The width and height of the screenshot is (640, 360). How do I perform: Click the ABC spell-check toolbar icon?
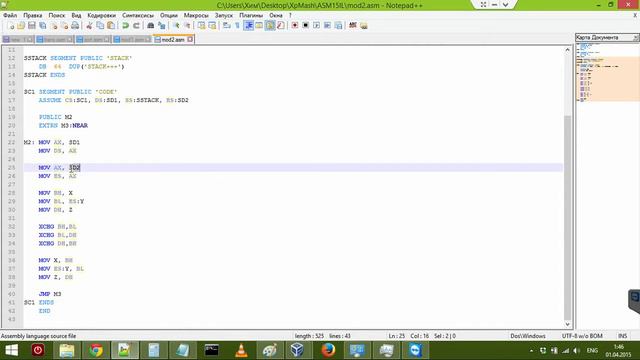pos(353,25)
